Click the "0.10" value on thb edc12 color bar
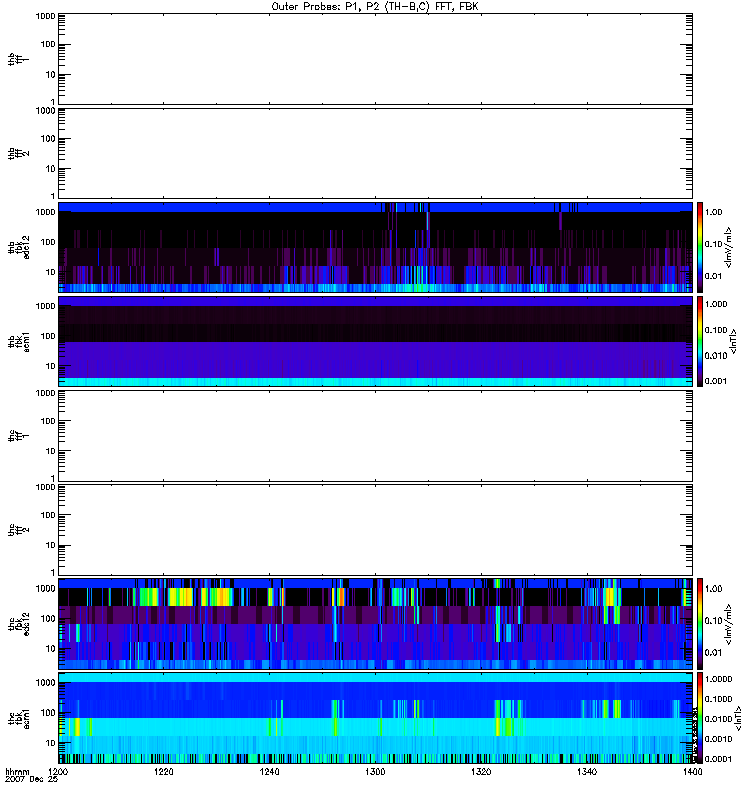 tap(713, 244)
